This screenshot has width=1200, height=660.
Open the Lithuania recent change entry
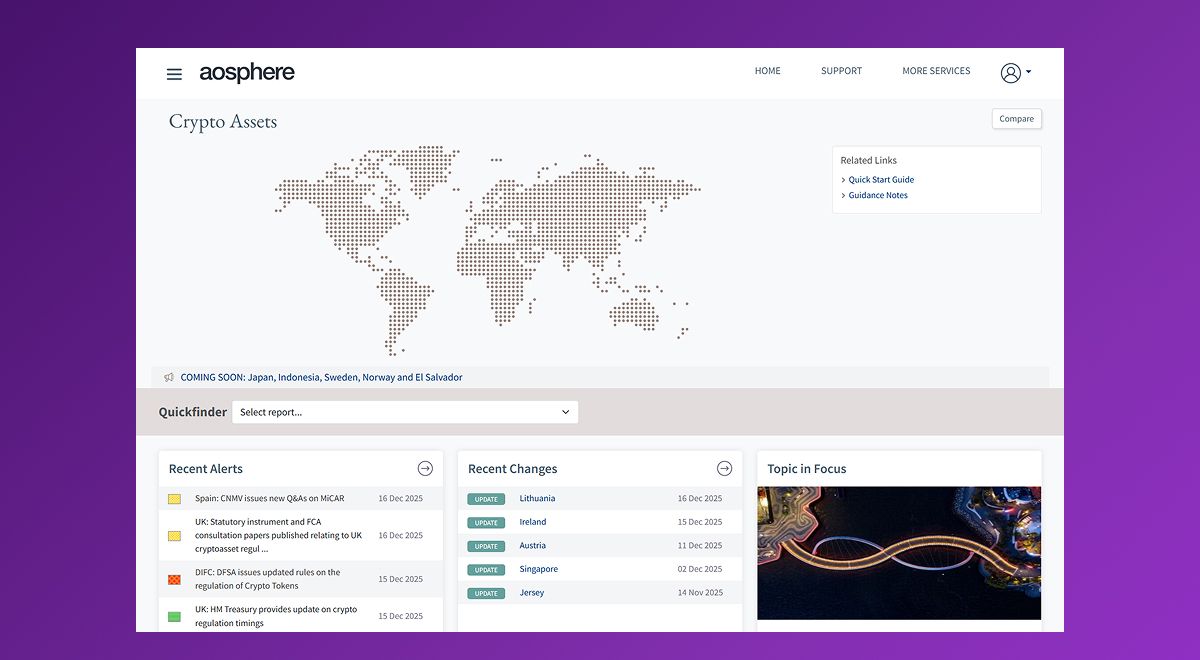pos(537,498)
